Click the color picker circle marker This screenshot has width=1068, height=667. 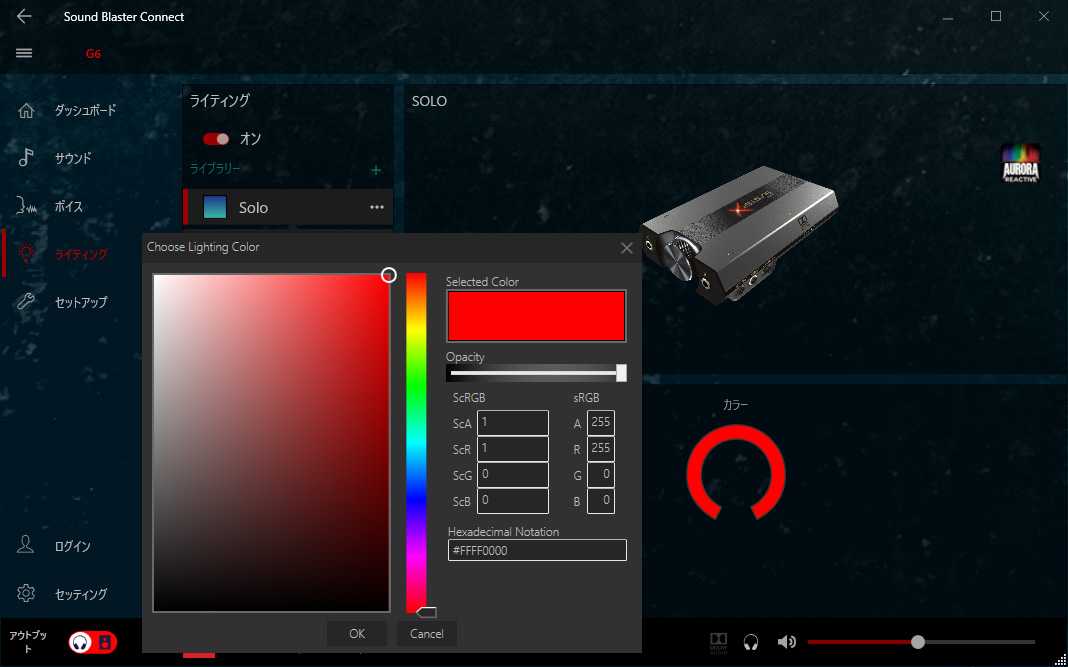388,275
